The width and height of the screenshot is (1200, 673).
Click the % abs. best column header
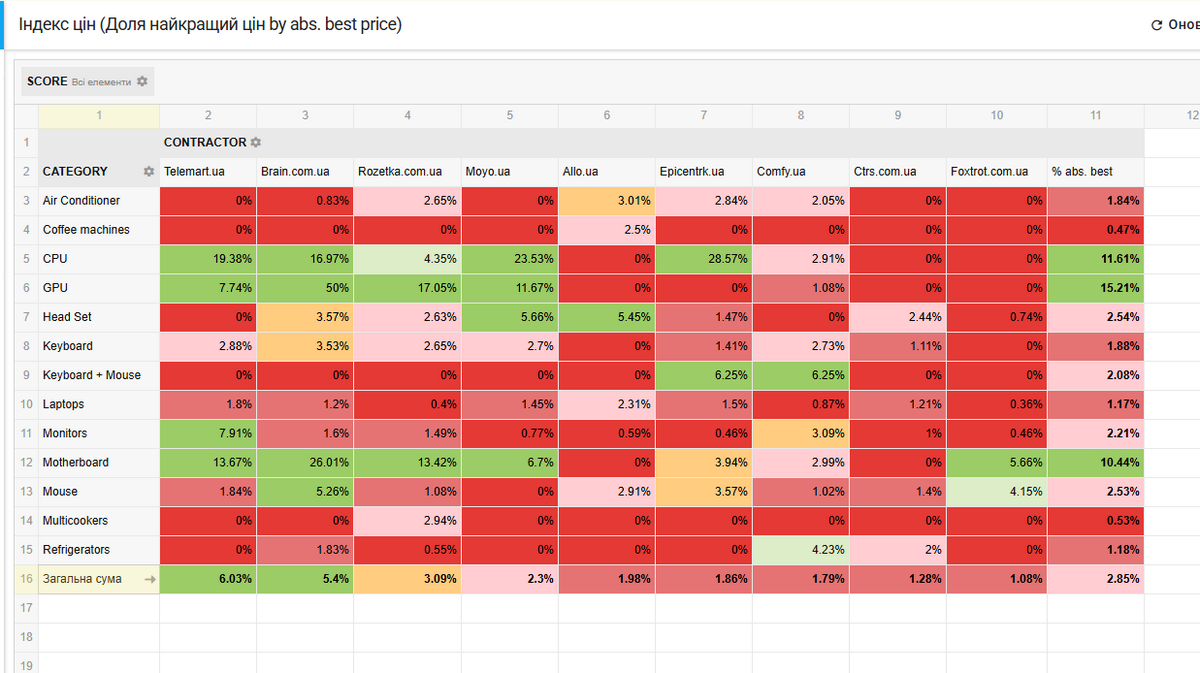pyautogui.click(x=1082, y=172)
